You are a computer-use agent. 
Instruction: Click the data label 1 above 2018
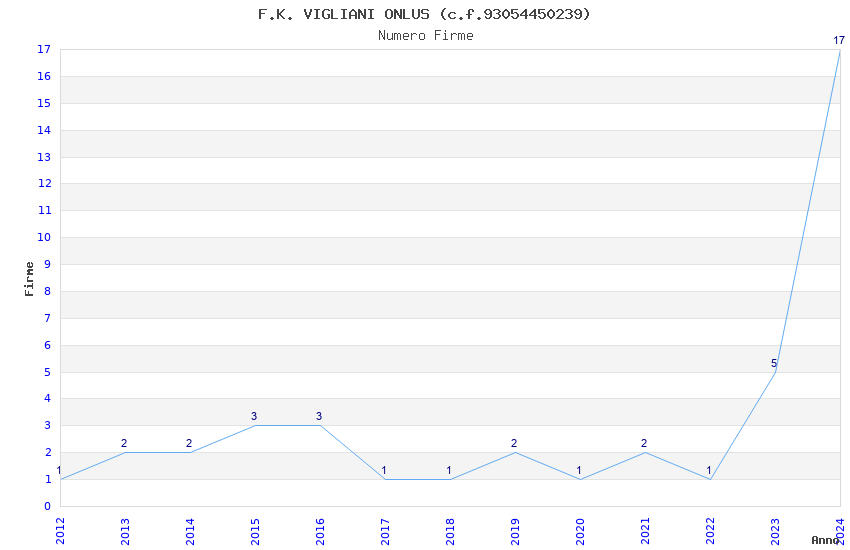449,470
